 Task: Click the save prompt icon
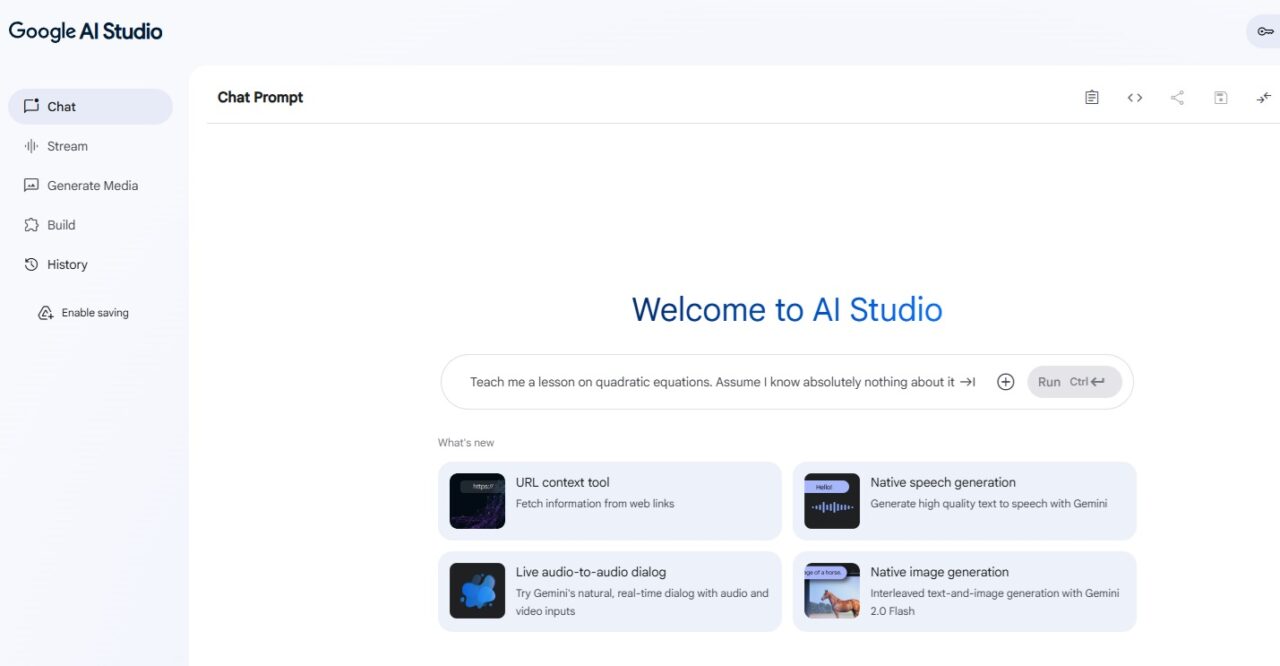coord(1220,97)
